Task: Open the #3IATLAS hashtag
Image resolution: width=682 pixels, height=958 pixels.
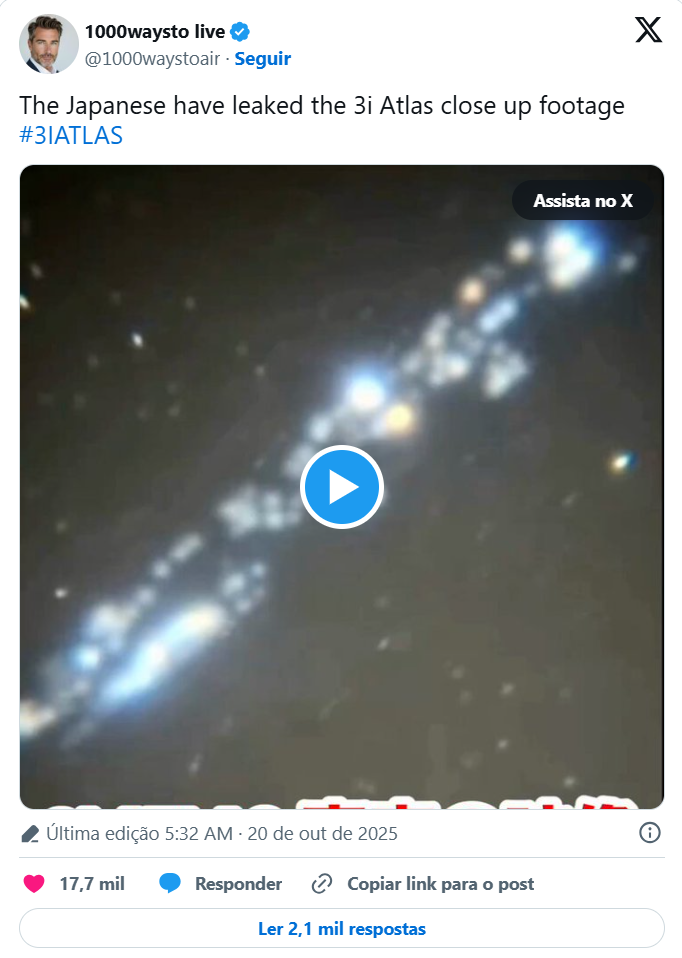Action: (71, 136)
